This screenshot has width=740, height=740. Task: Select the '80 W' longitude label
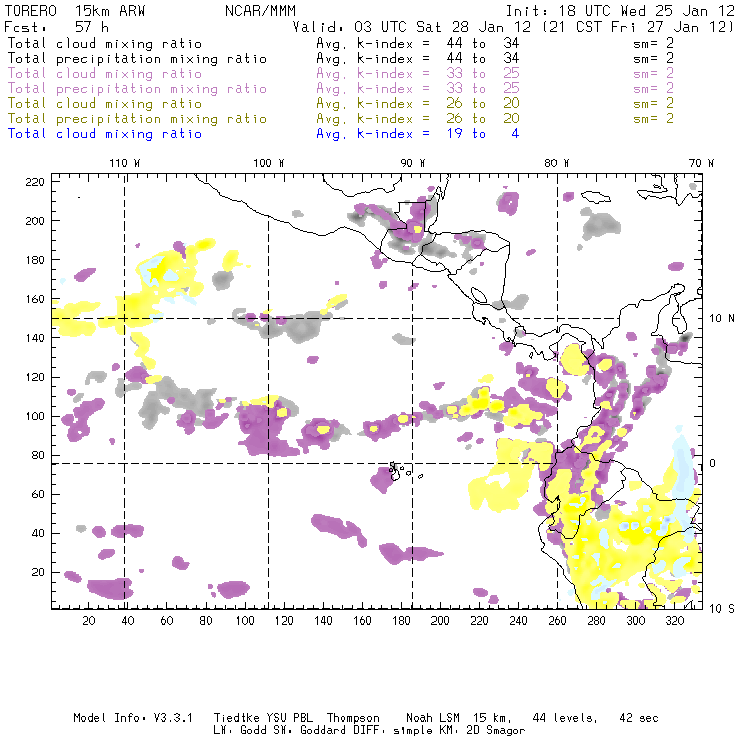click(557, 163)
